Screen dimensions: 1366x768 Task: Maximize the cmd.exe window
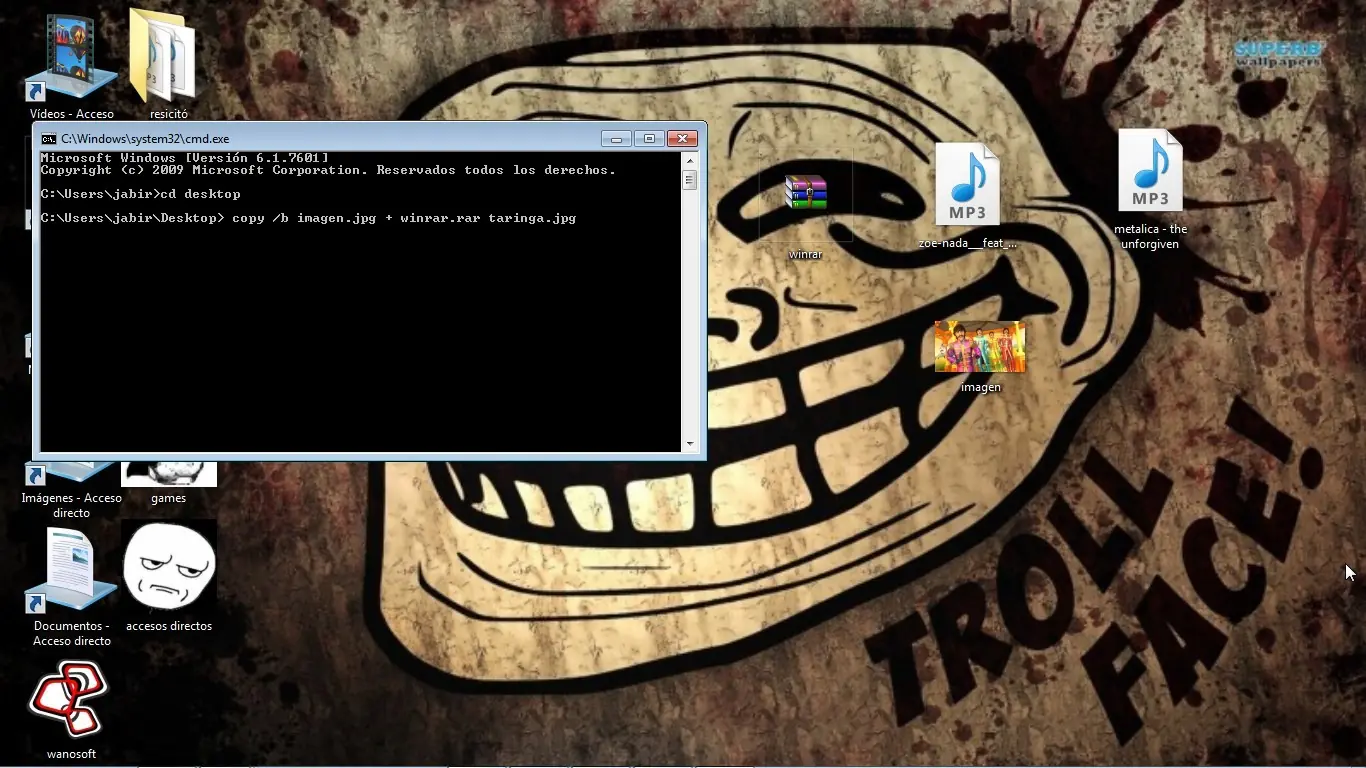649,139
